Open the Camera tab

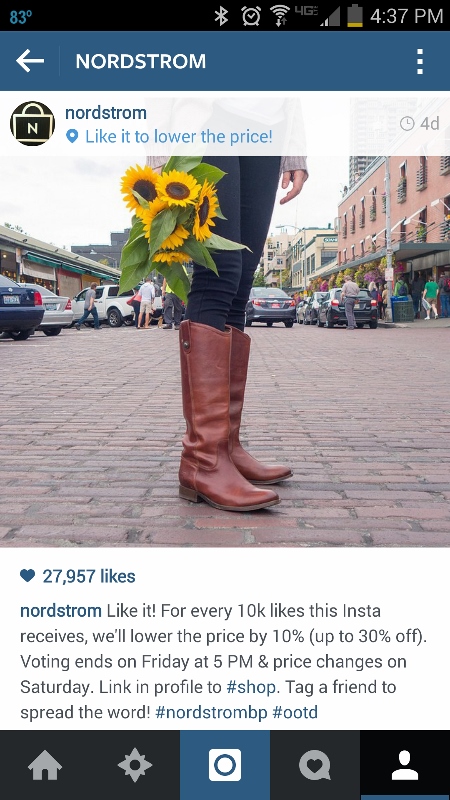coord(225,765)
